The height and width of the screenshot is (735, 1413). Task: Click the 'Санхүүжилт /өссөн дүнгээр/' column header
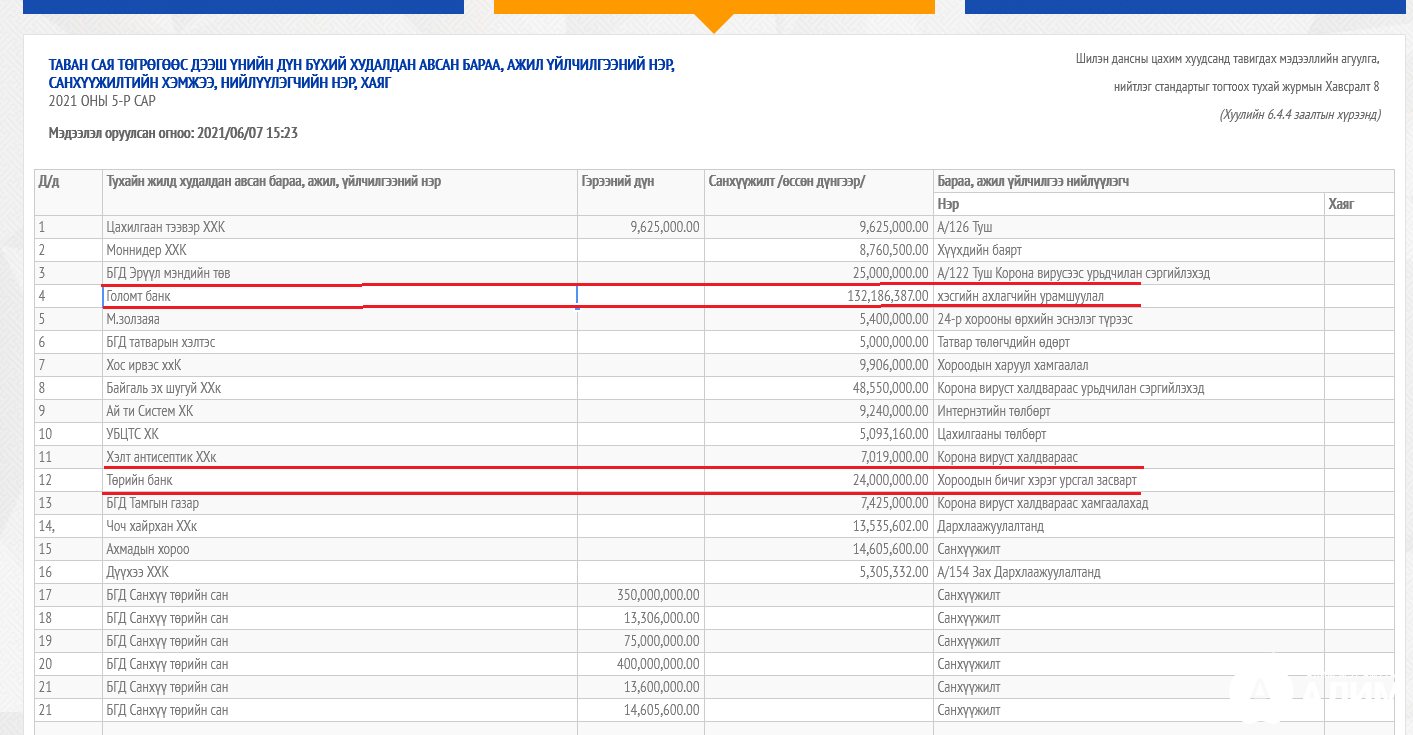click(x=819, y=192)
